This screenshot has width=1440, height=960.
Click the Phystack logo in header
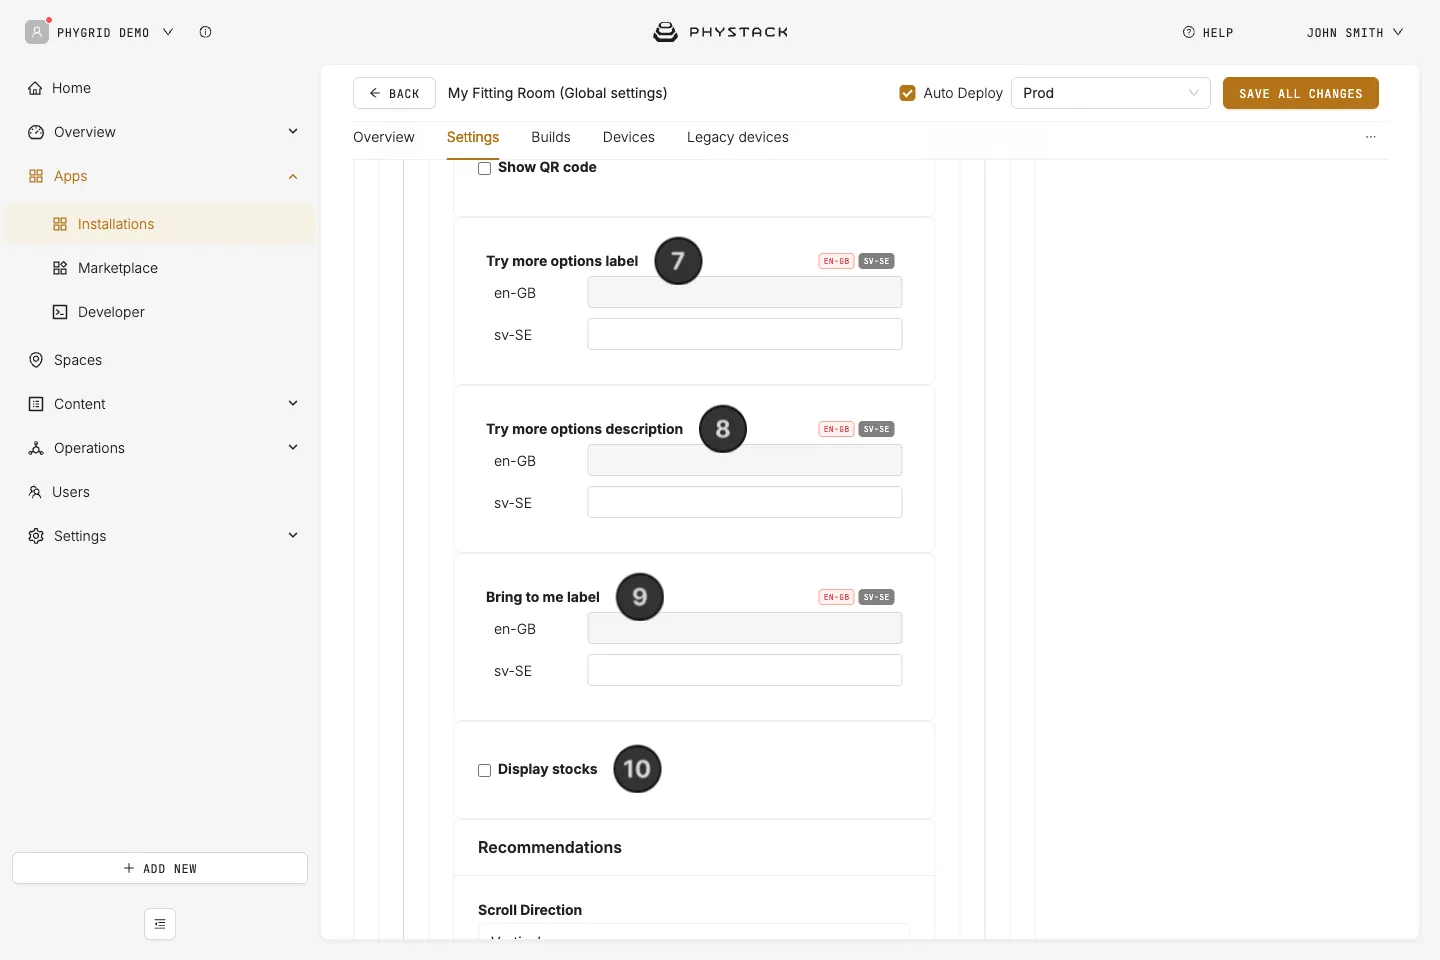[720, 32]
